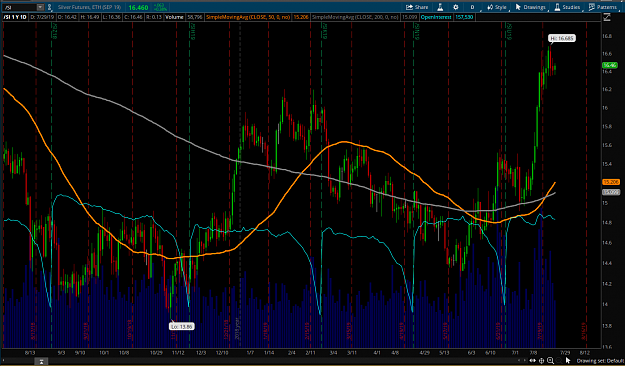Click the orange 15.206 moving average tag
The height and width of the screenshot is (366, 625).
pos(611,182)
